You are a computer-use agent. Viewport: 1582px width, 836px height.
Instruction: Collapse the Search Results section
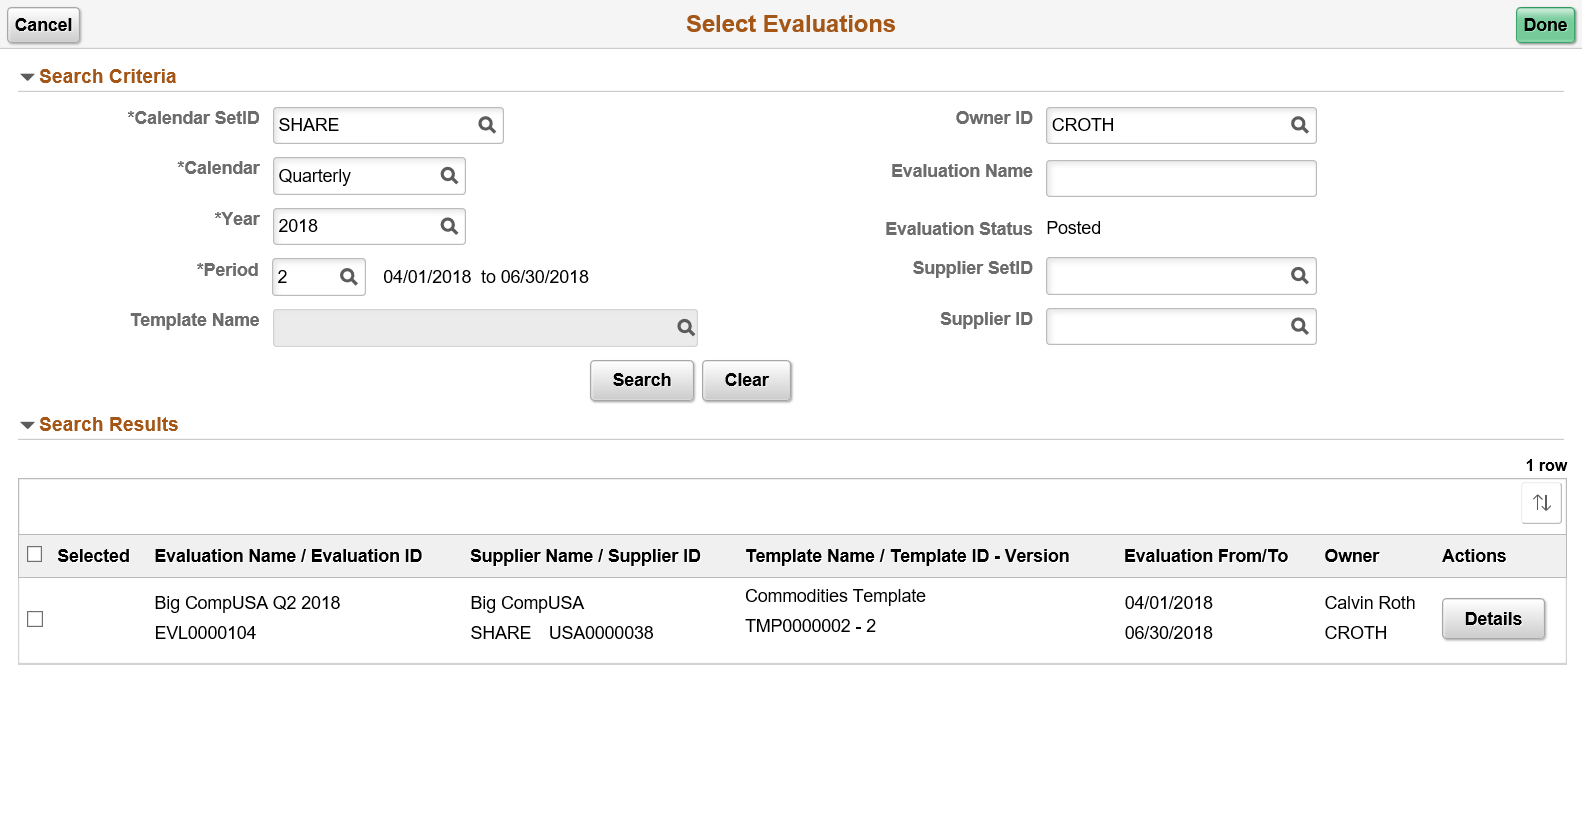(x=27, y=425)
